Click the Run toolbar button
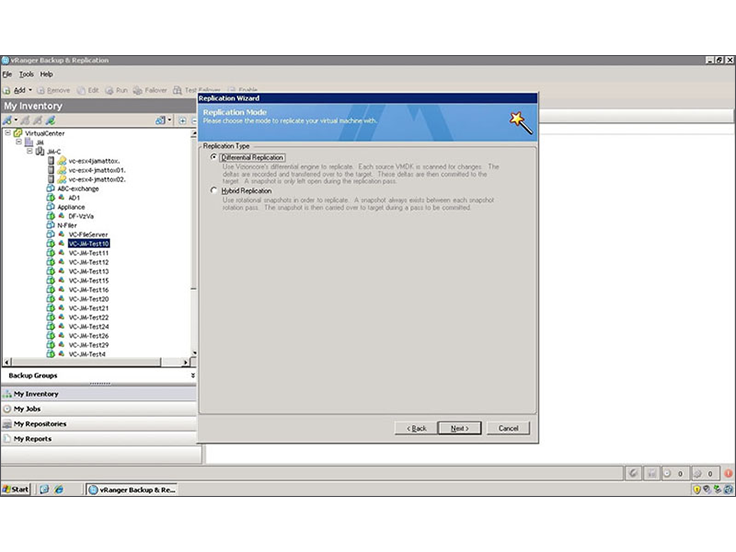This screenshot has width=736, height=552. (x=116, y=90)
